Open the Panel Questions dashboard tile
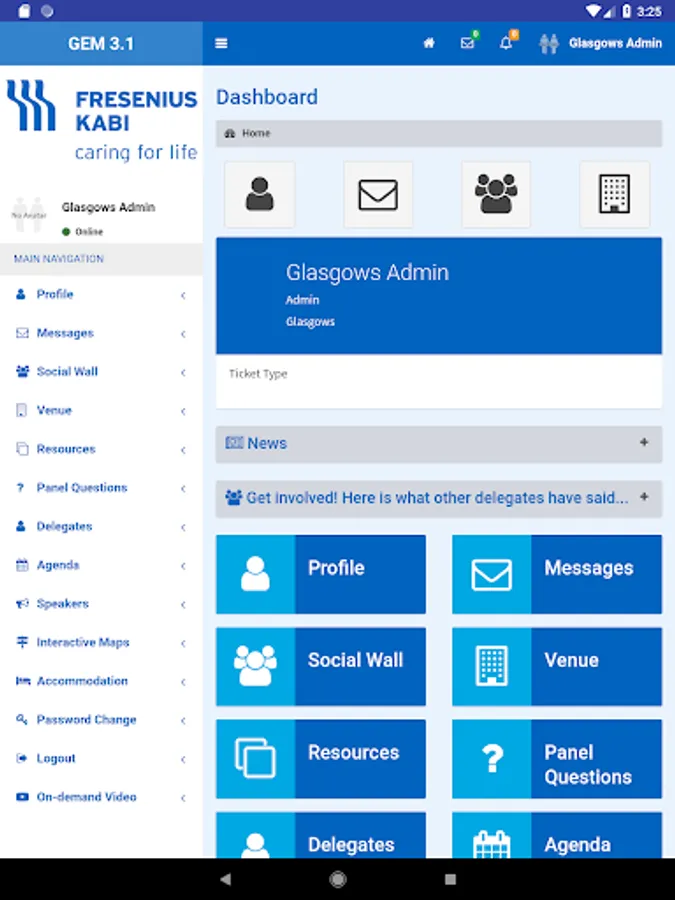This screenshot has width=675, height=900. (x=557, y=759)
